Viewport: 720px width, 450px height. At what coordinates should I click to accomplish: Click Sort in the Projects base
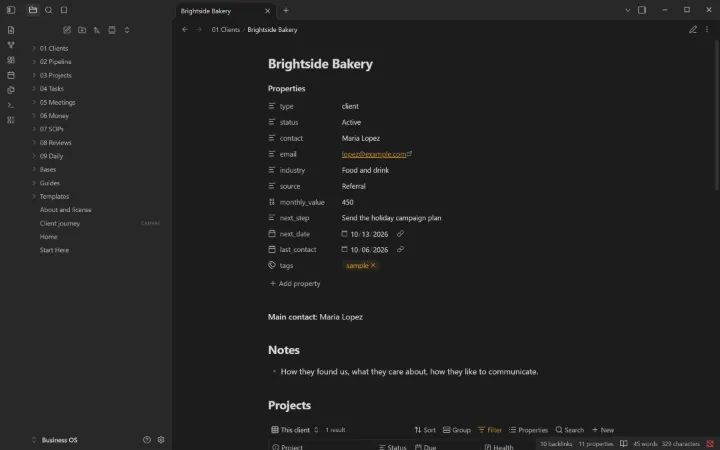425,430
